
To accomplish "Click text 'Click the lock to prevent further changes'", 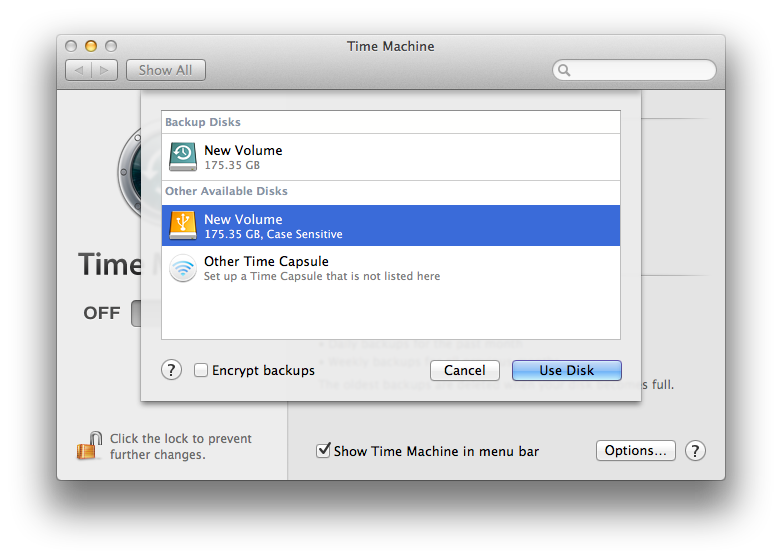I will point(181,446).
